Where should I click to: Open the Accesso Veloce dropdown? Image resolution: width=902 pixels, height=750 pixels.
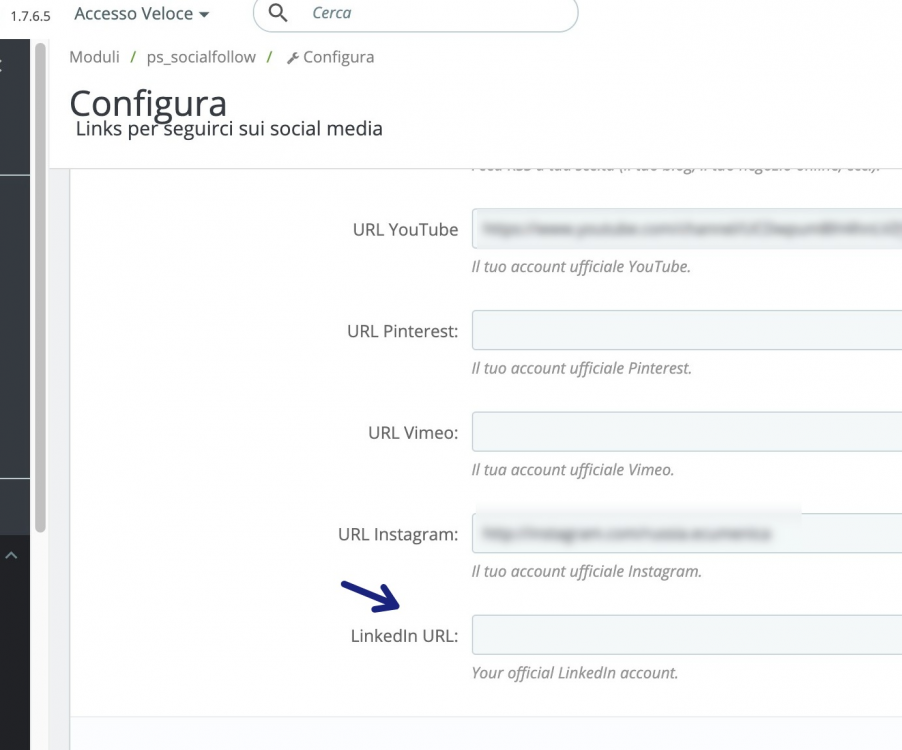coord(142,14)
